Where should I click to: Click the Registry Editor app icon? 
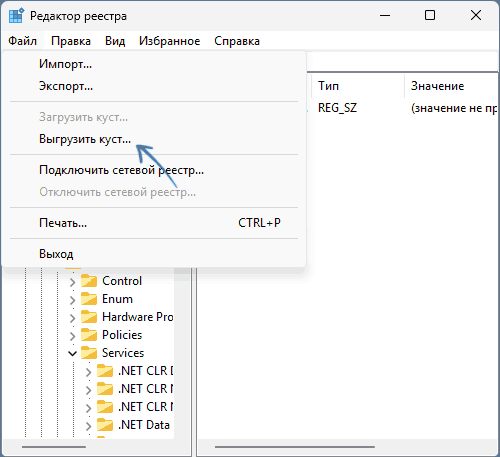pos(16,16)
